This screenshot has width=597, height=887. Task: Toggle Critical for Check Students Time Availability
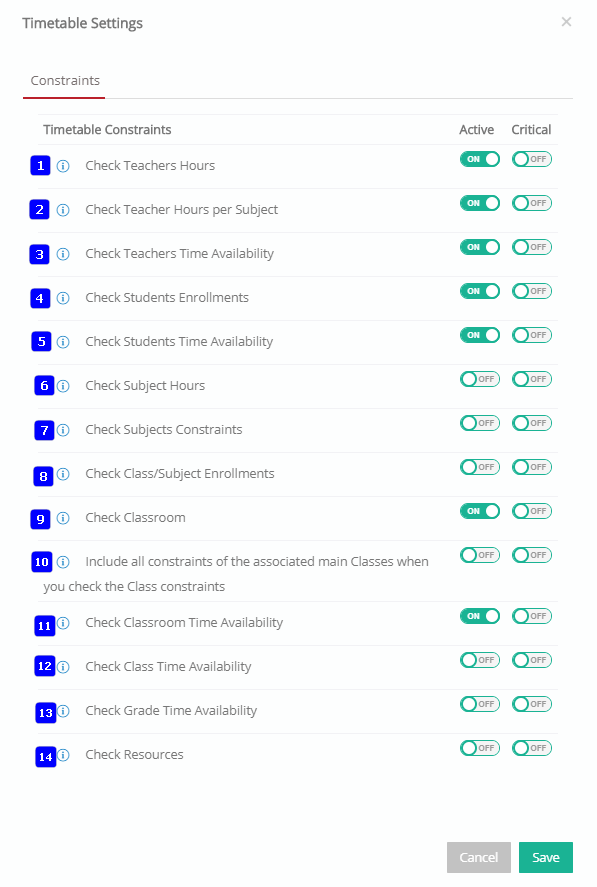[x=532, y=335]
